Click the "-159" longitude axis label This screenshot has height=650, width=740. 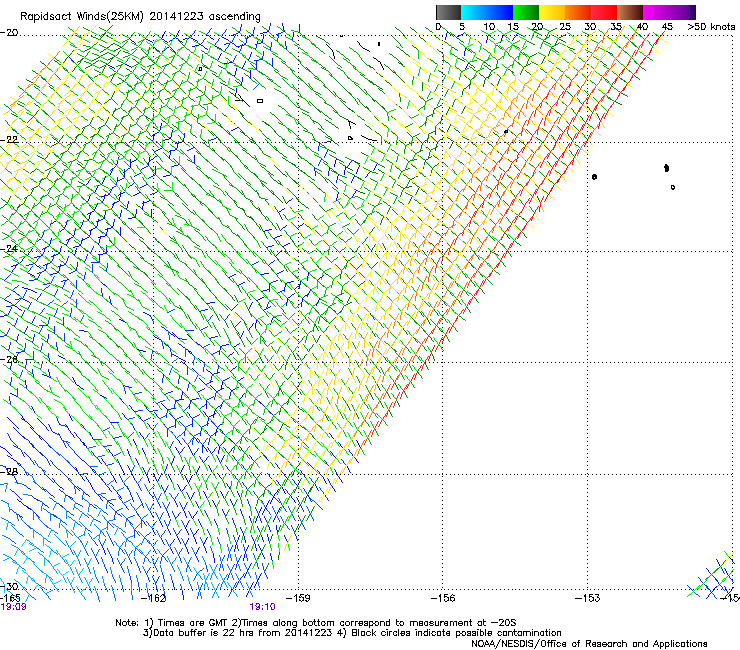(x=298, y=598)
